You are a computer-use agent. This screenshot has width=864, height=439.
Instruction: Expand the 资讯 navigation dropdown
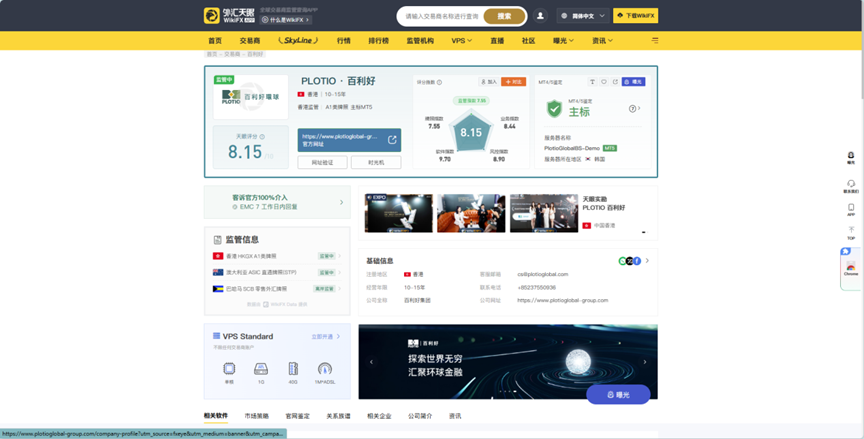602,41
